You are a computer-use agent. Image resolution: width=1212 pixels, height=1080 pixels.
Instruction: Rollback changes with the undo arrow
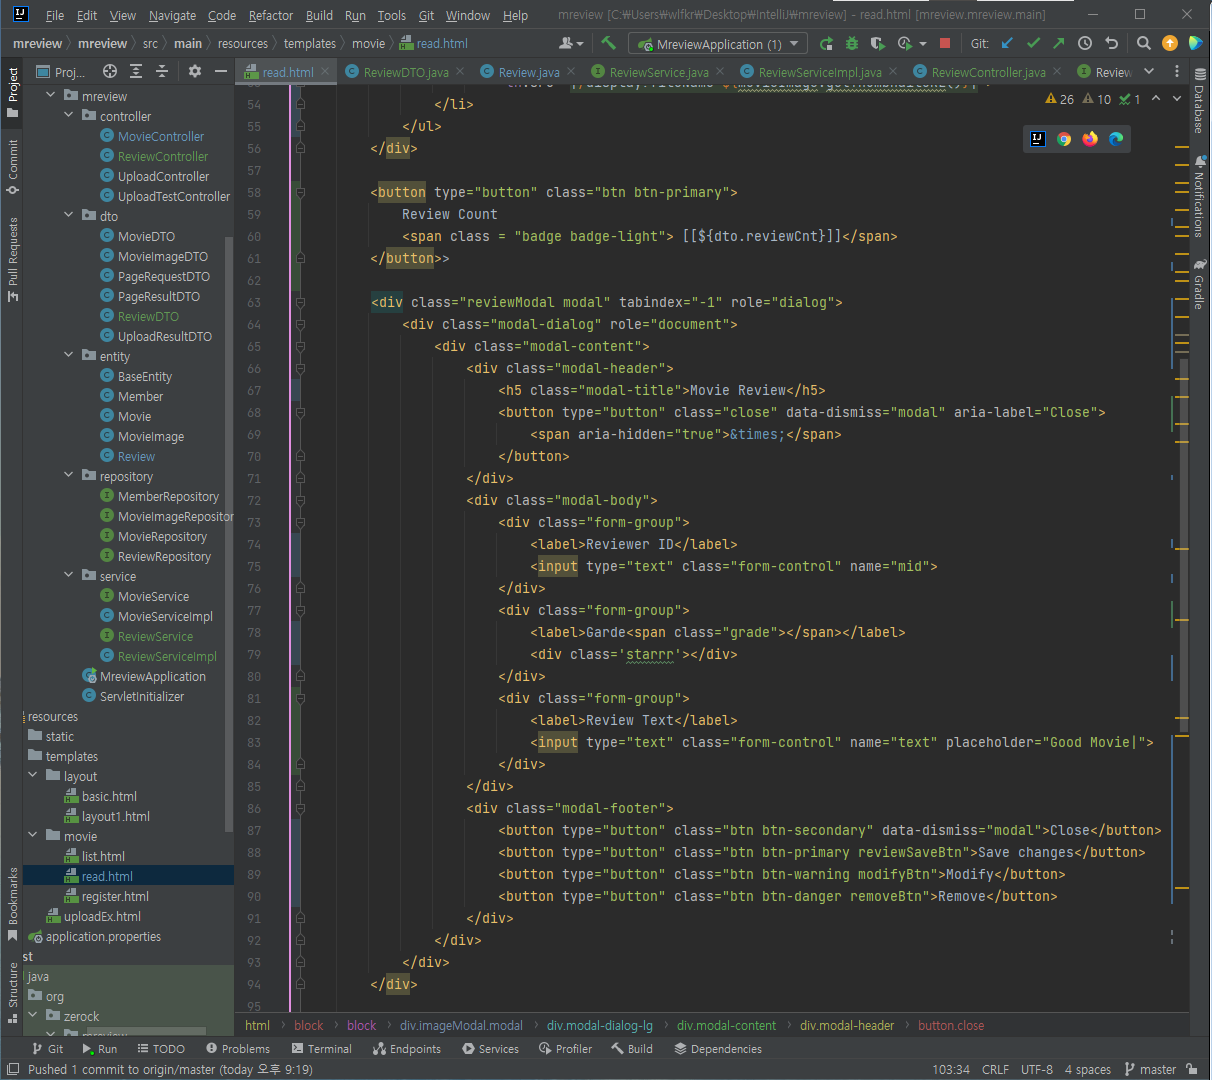click(x=1111, y=43)
